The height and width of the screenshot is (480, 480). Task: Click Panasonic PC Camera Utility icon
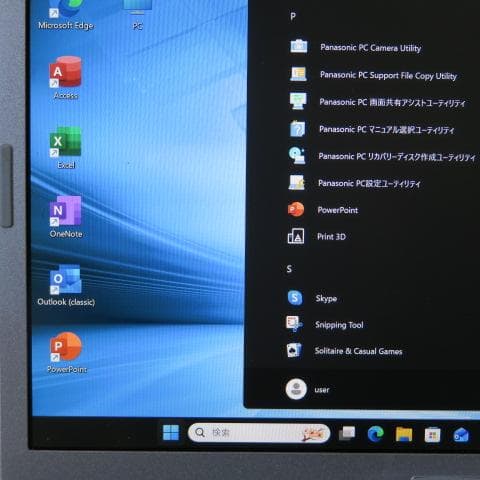click(298, 47)
